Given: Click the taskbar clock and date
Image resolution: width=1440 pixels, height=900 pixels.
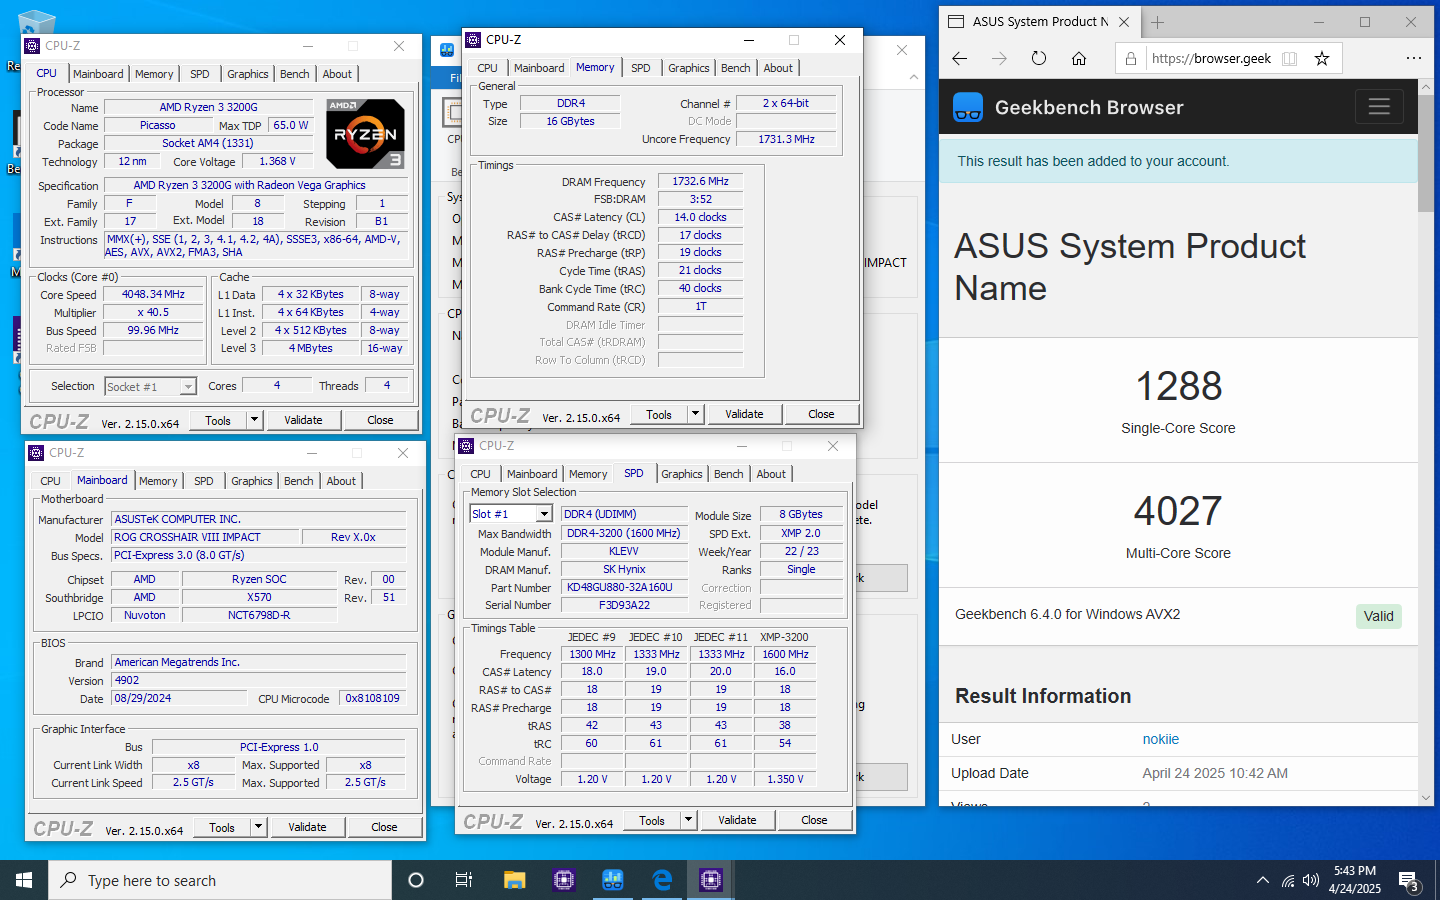Looking at the screenshot, I should click(x=1355, y=880).
